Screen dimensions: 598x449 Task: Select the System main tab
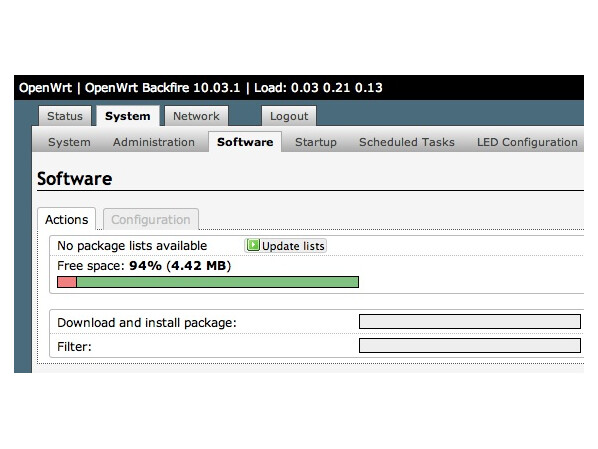coord(128,116)
